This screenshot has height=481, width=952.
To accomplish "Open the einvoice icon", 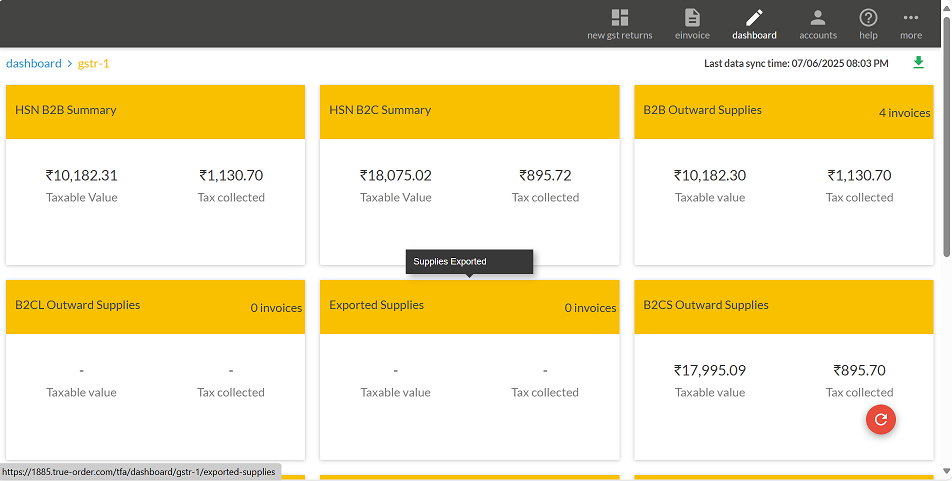I will click(x=692, y=18).
